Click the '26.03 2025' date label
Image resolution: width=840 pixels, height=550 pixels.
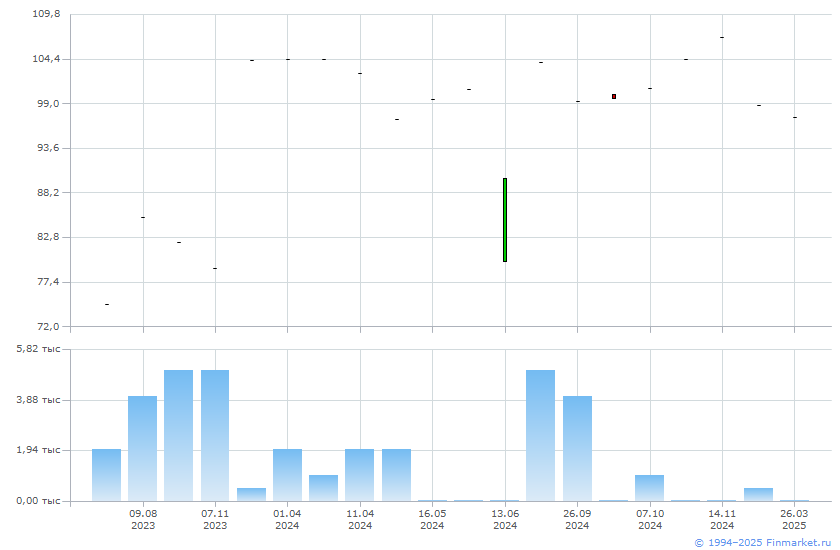pos(794,519)
